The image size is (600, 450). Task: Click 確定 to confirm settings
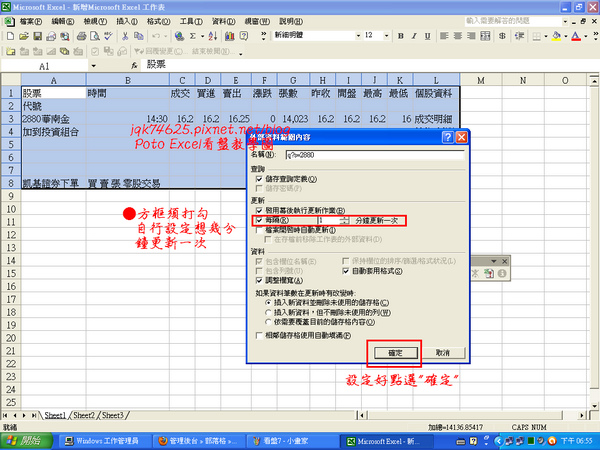pyautogui.click(x=395, y=353)
